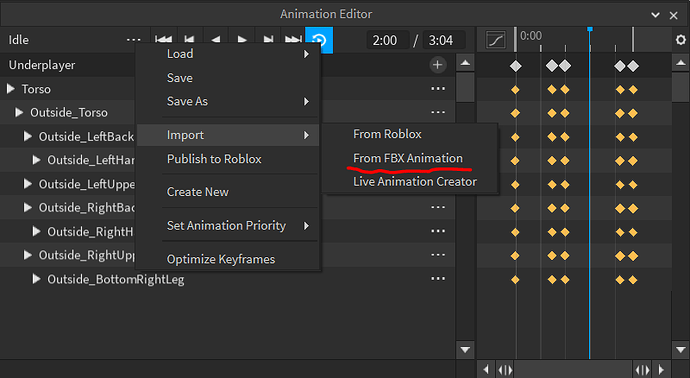Screen dimensions: 690x378
Task: Expand the Outside_BottomRightLeg track
Action: pyautogui.click(x=37, y=279)
